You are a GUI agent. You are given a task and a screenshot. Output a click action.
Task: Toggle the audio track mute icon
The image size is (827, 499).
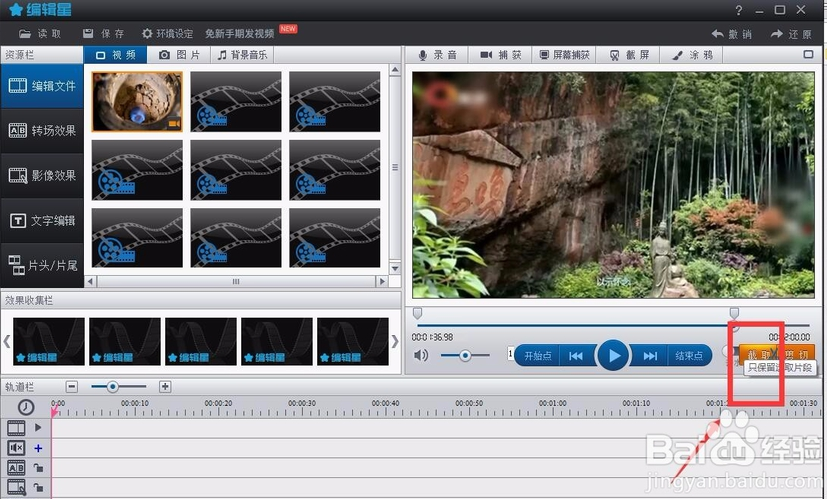pyautogui.click(x=16, y=448)
